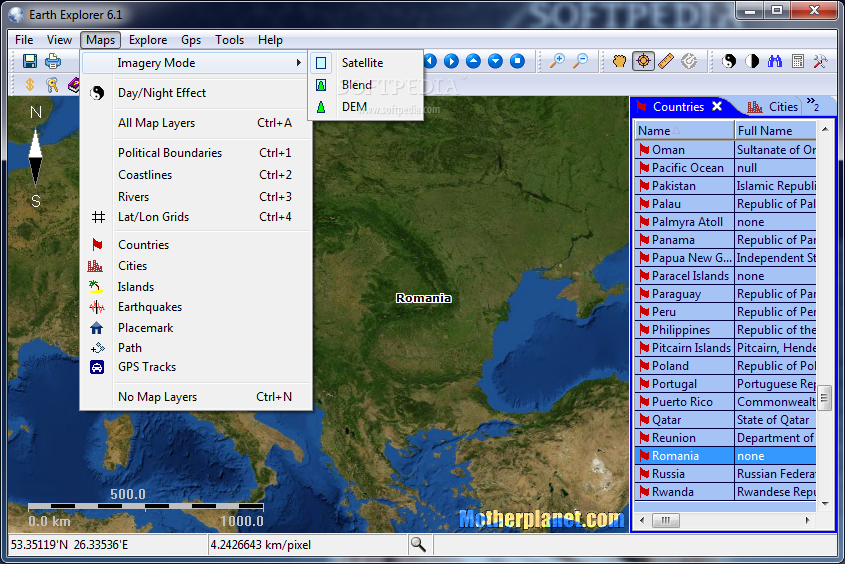
Task: Click the wrench and hammer settings icon
Action: [820, 61]
